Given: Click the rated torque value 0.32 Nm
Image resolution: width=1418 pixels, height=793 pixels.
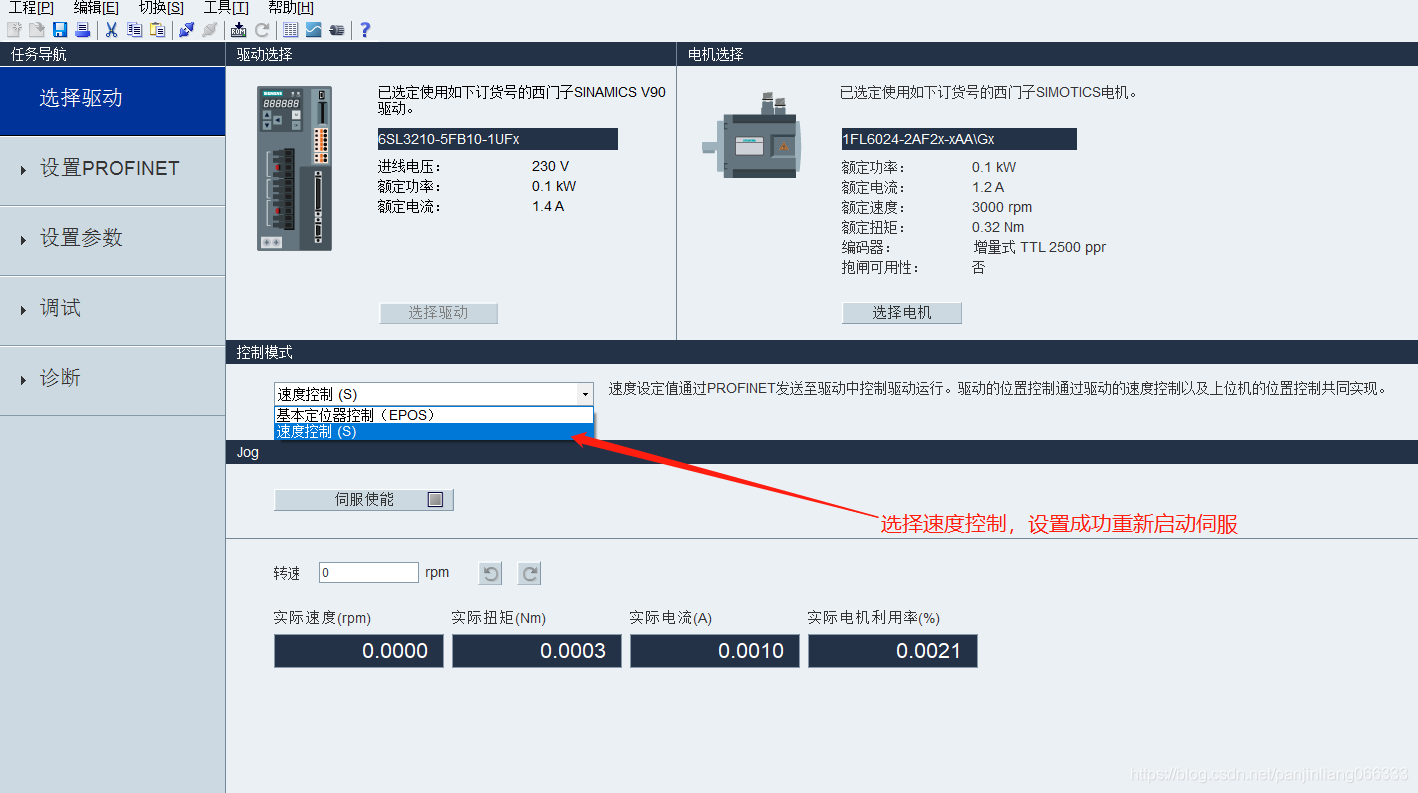Looking at the screenshot, I should point(998,227).
